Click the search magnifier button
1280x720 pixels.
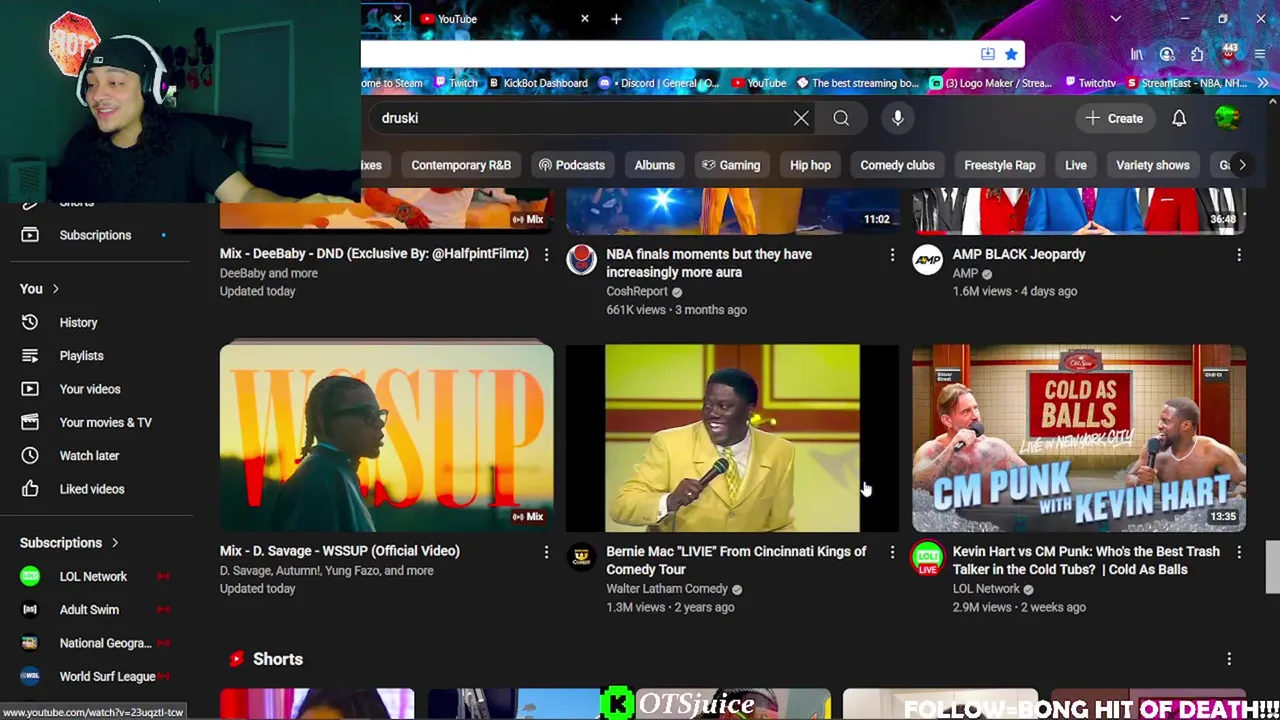pyautogui.click(x=841, y=118)
